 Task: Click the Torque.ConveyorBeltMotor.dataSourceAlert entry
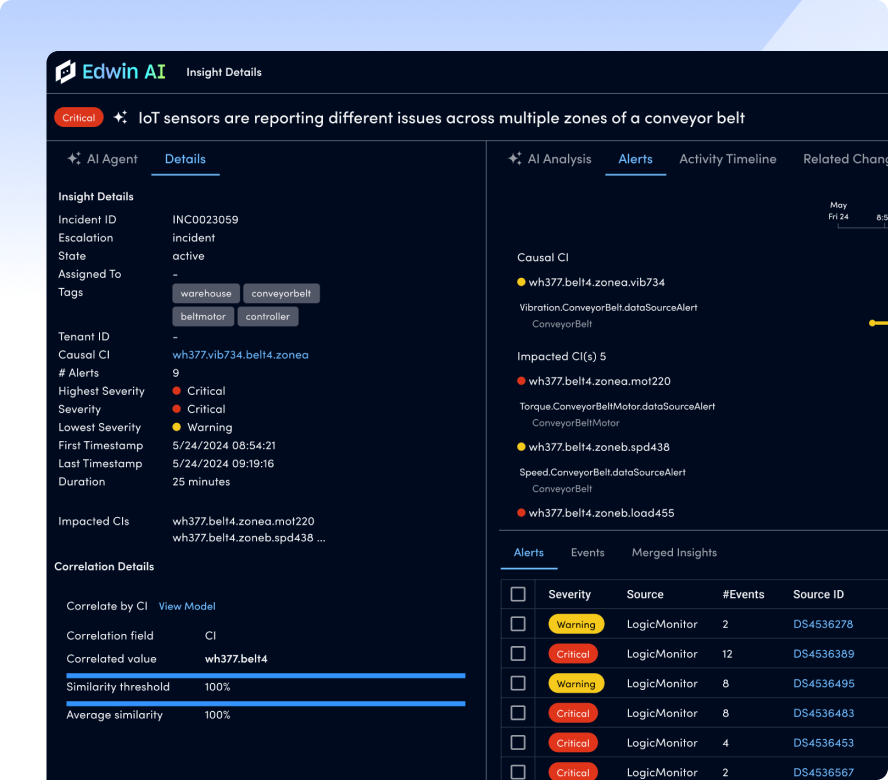[617, 406]
